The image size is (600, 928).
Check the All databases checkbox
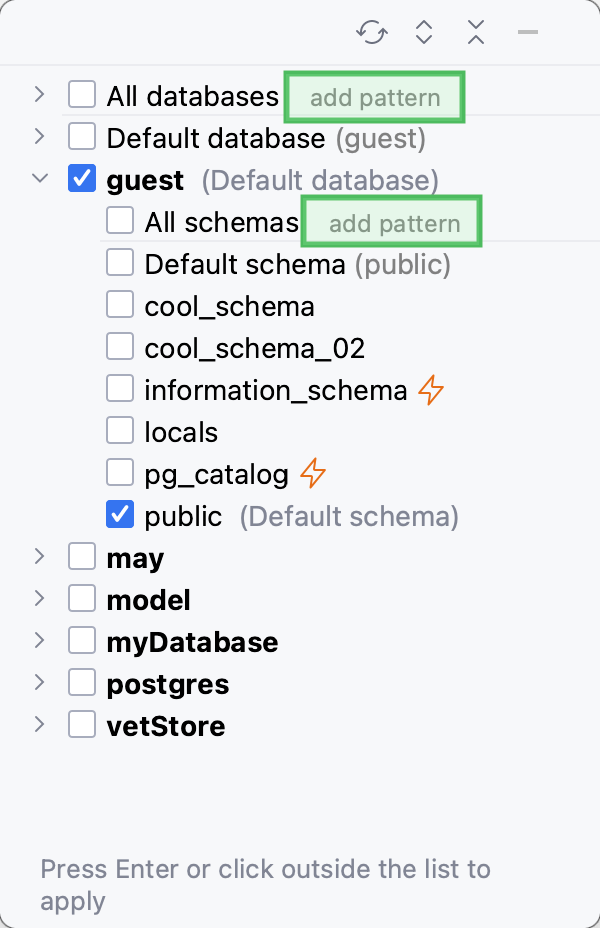tap(81, 94)
